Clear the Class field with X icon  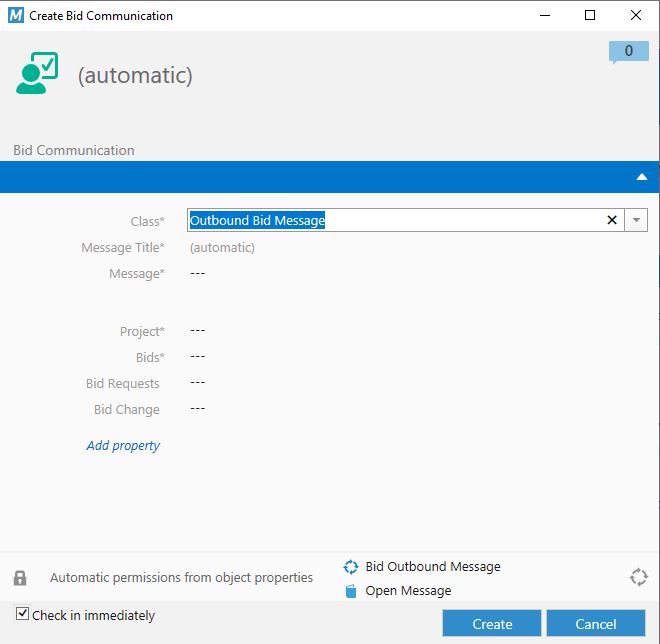point(612,220)
